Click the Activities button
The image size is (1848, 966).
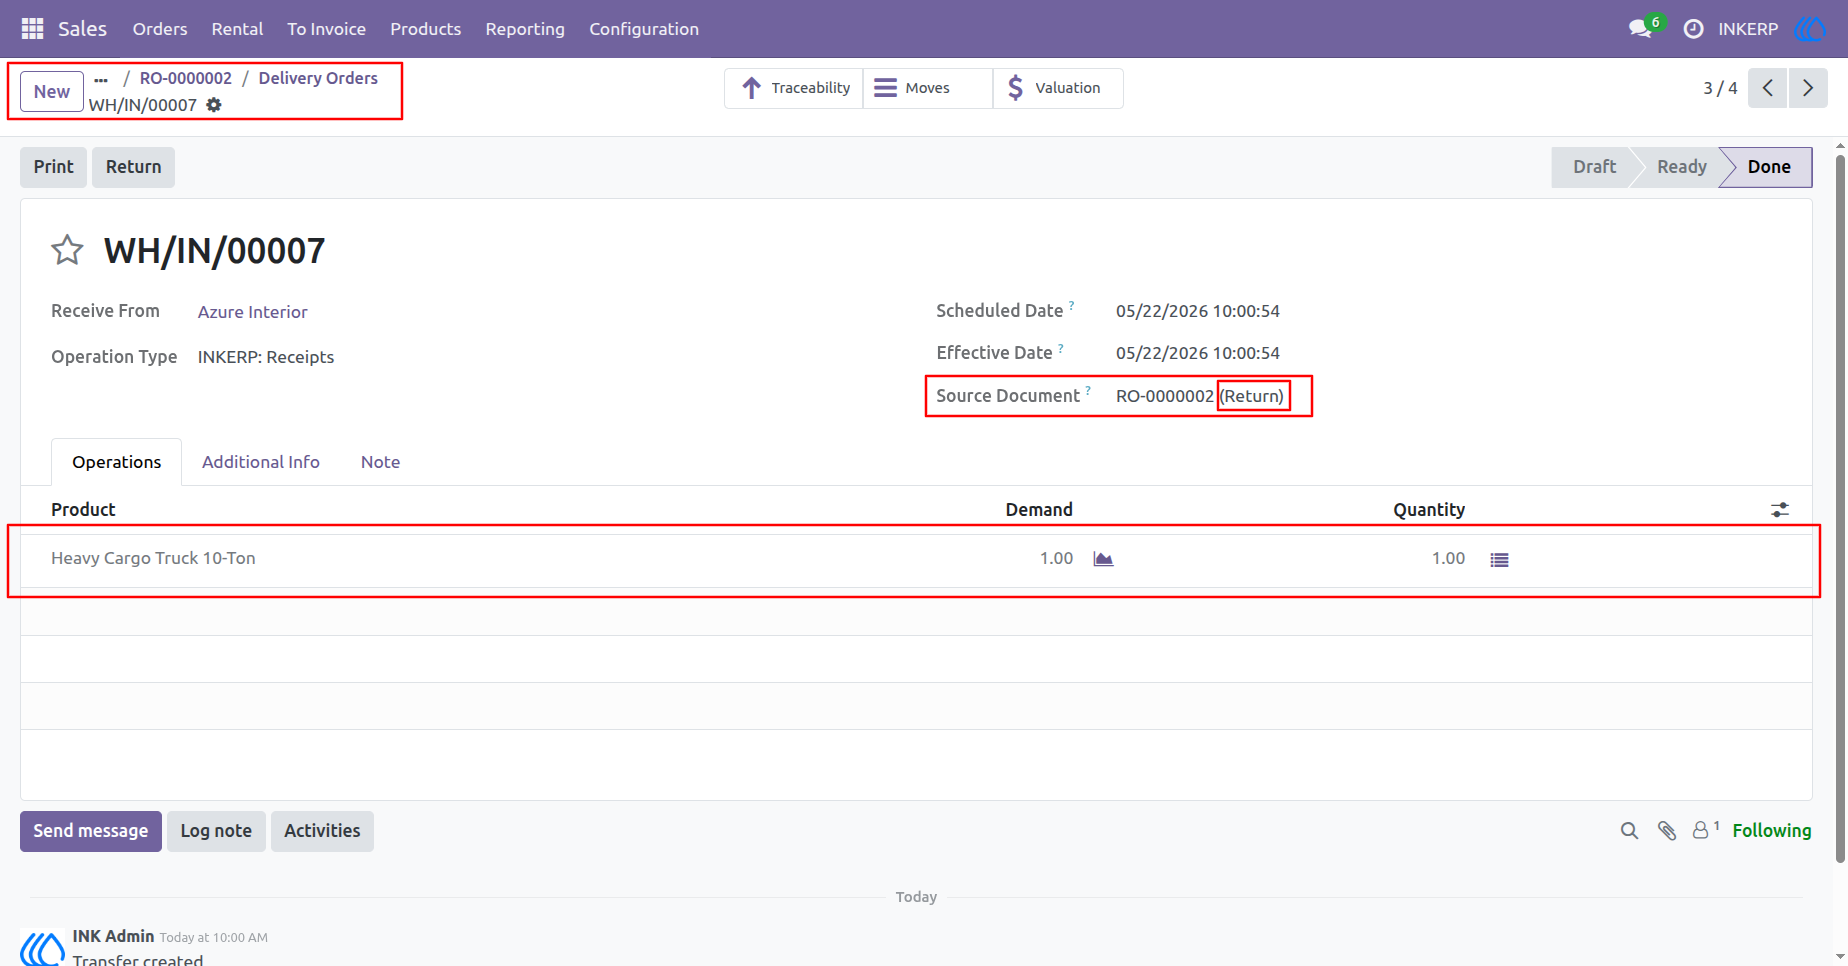pyautogui.click(x=322, y=831)
